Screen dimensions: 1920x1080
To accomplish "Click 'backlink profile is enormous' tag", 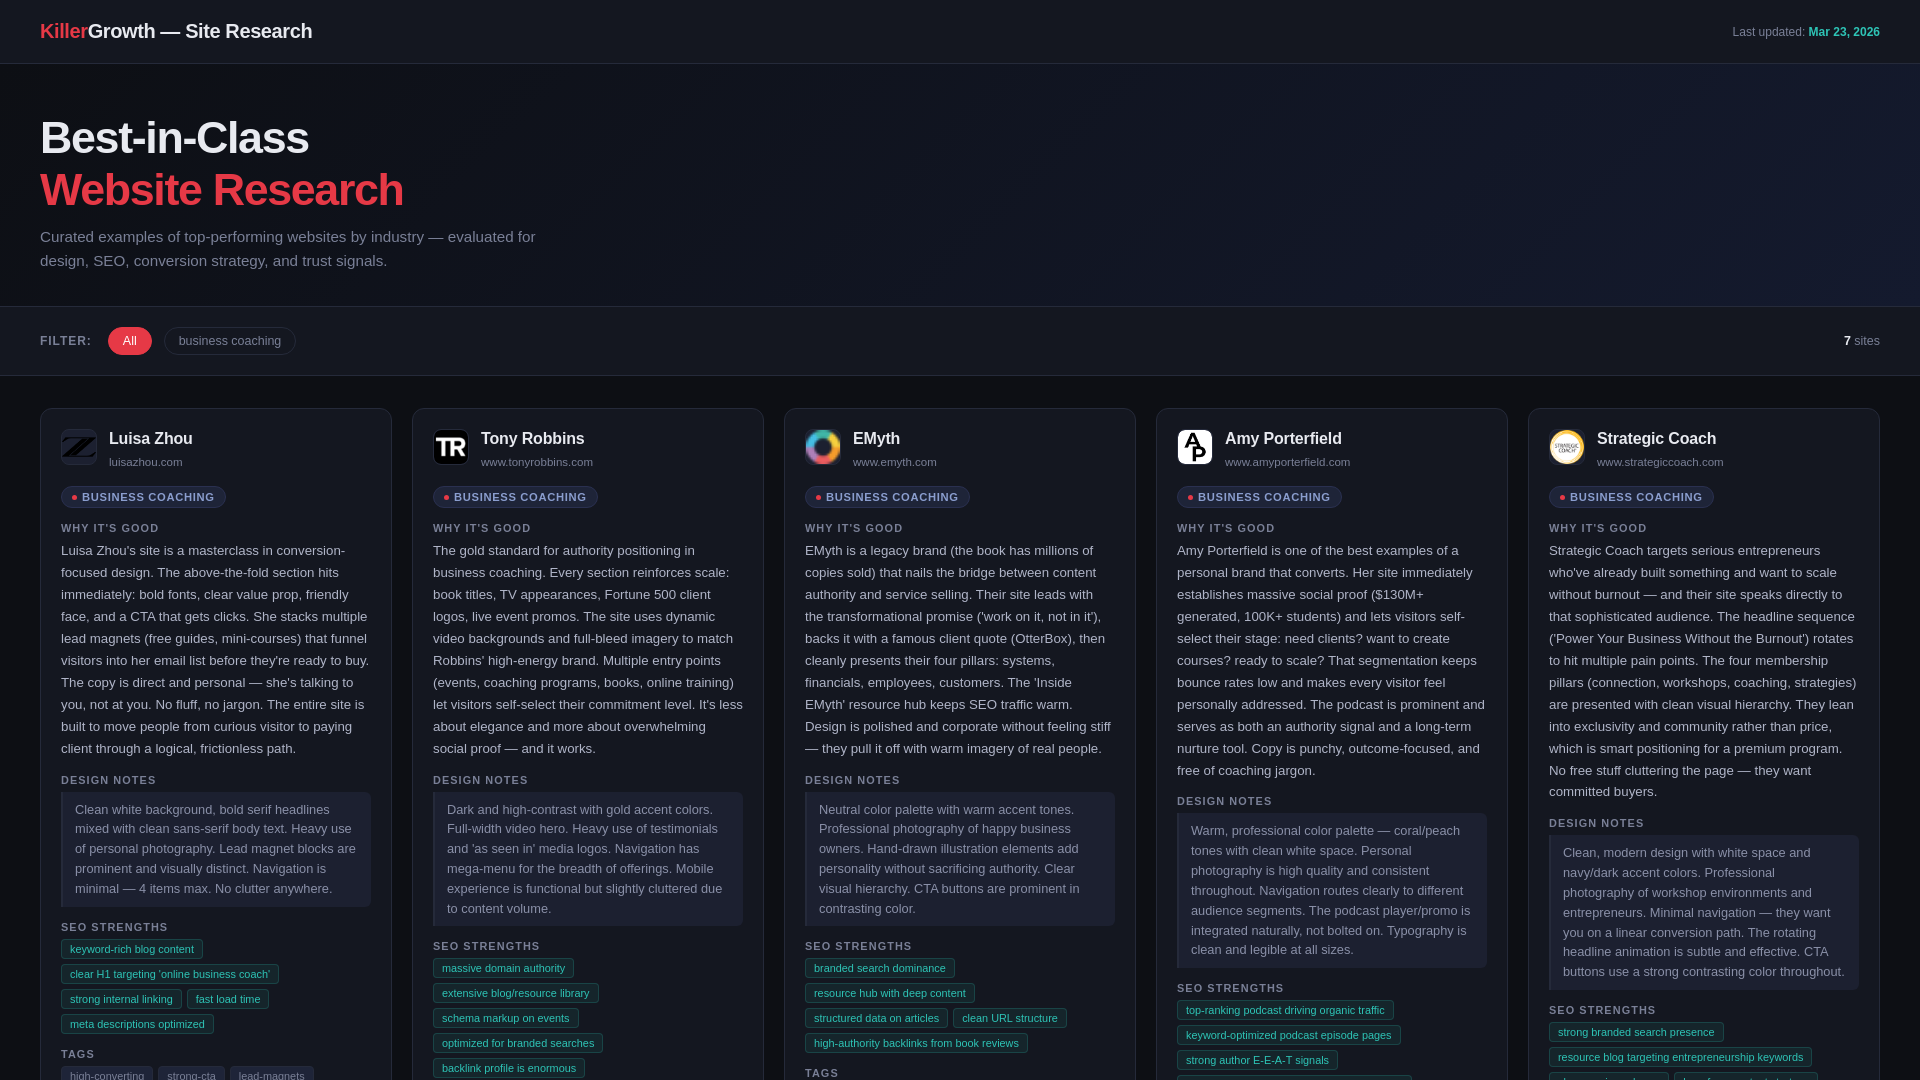I will click(509, 1068).
